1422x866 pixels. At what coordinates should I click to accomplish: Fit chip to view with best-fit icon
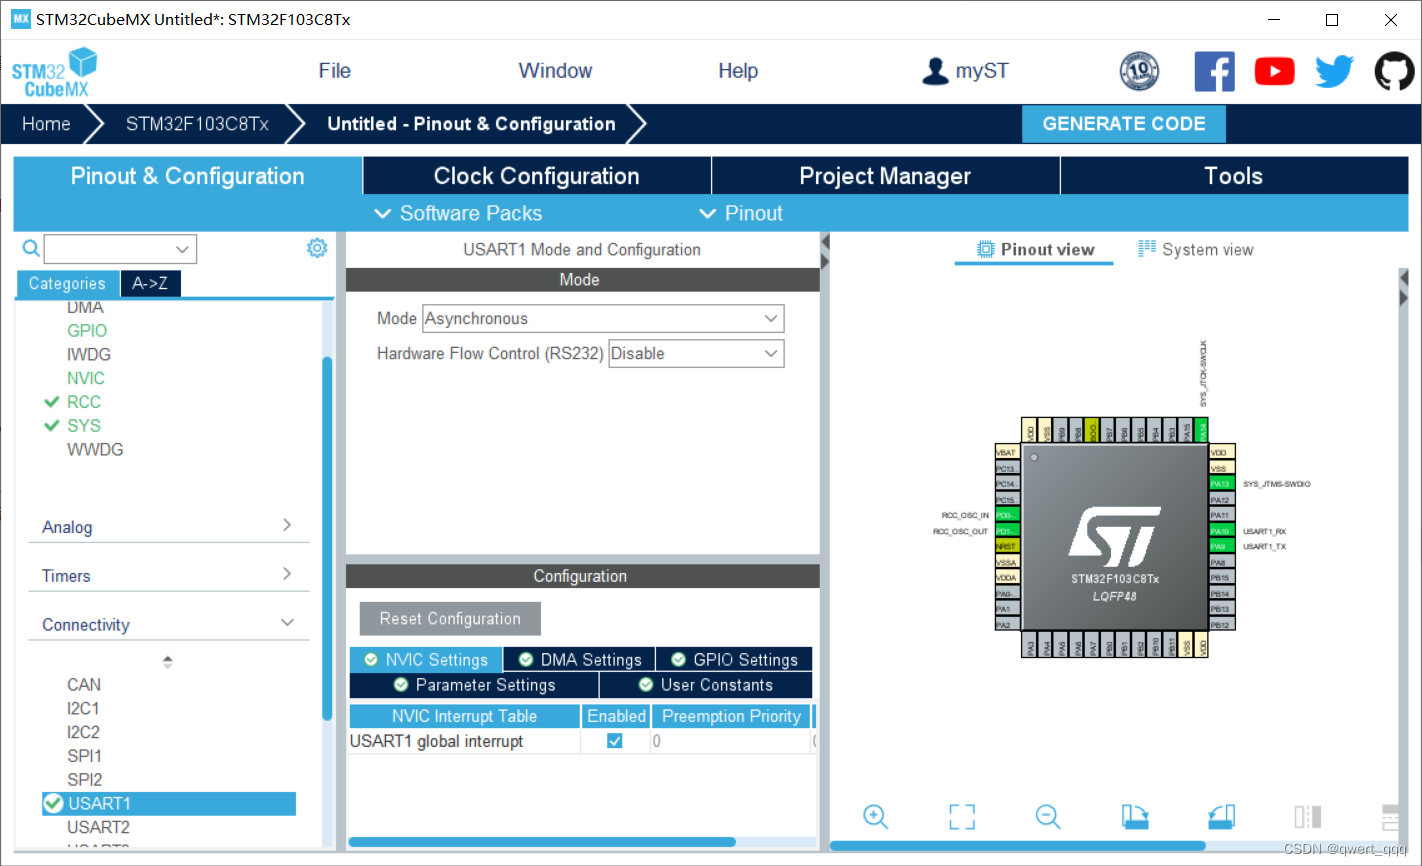click(x=962, y=816)
